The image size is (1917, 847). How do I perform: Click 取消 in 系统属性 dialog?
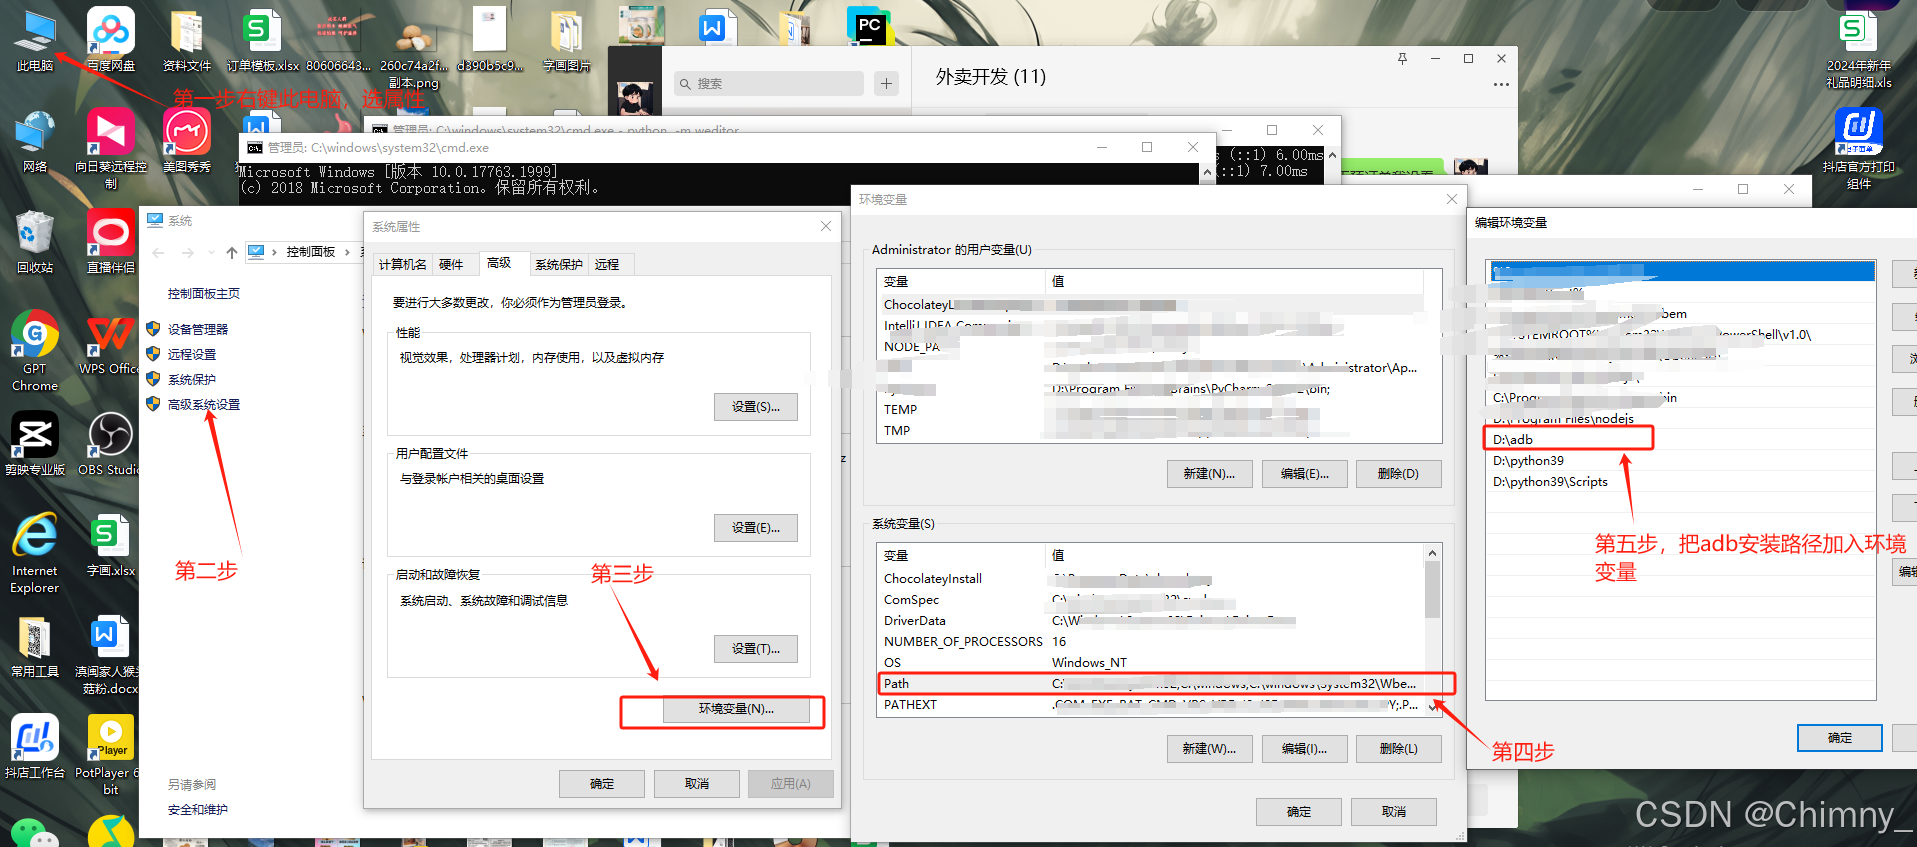click(697, 784)
